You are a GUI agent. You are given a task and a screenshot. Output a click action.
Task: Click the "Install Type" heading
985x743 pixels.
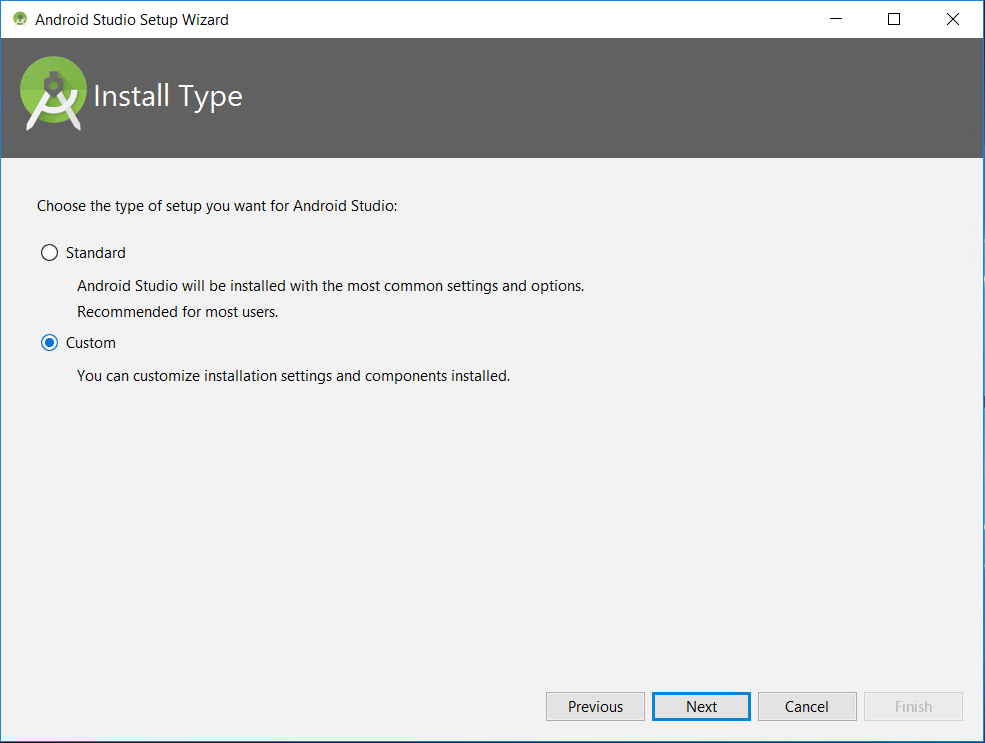[168, 96]
